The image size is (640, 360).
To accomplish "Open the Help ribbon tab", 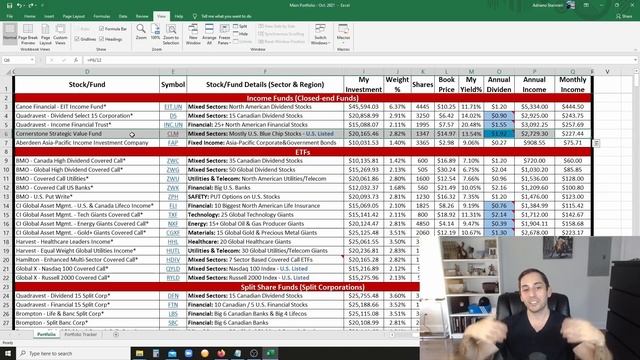I will (x=179, y=16).
